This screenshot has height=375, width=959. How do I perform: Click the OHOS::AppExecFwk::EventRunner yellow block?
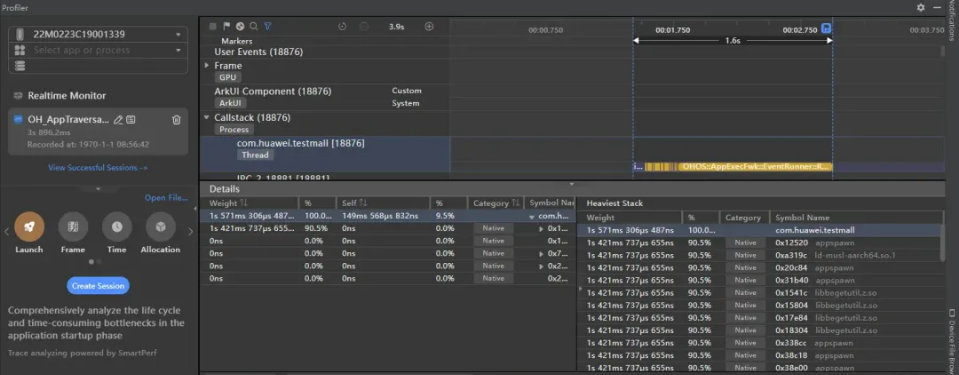pos(755,166)
